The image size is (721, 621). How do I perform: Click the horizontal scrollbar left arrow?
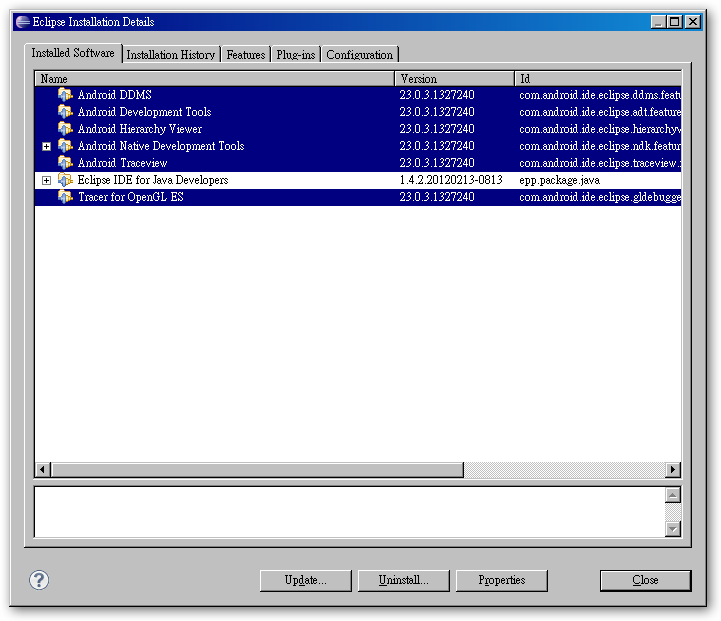[x=43, y=470]
